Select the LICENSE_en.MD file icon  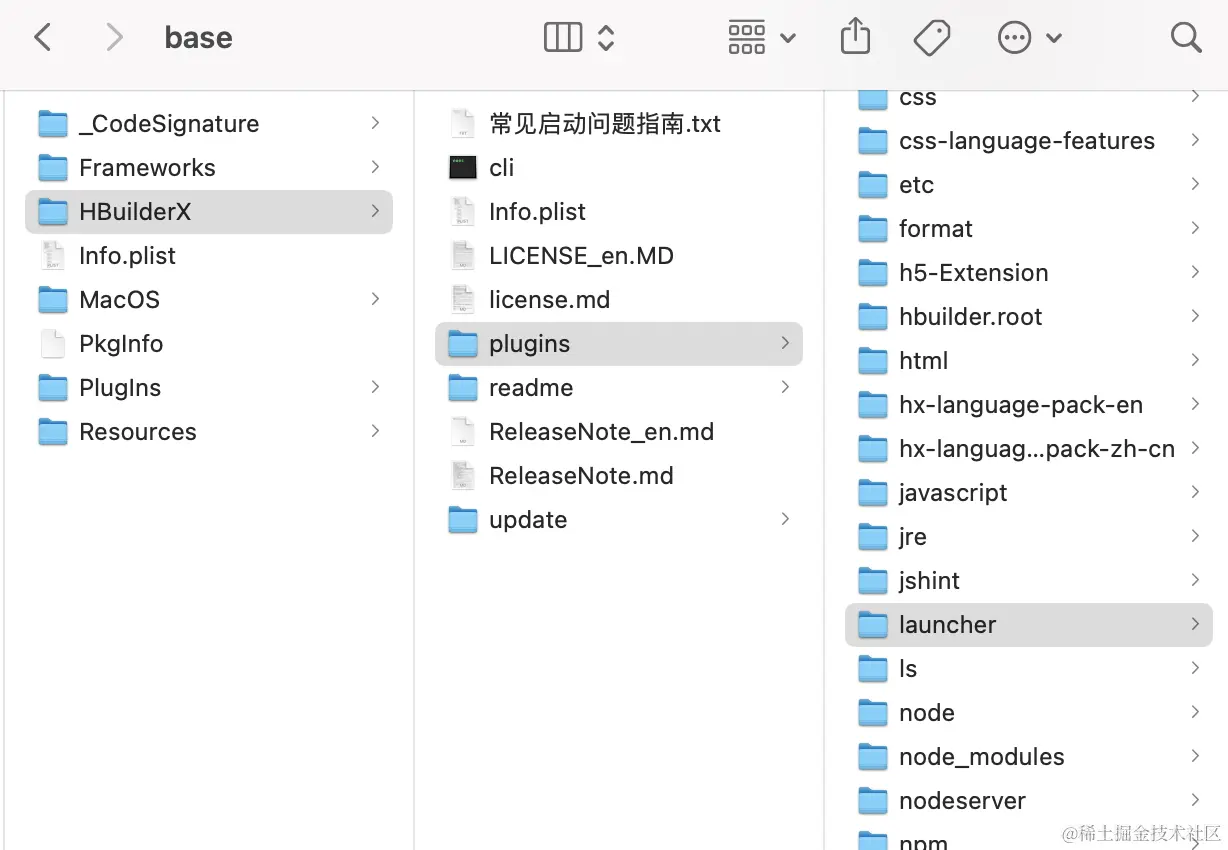click(x=463, y=256)
